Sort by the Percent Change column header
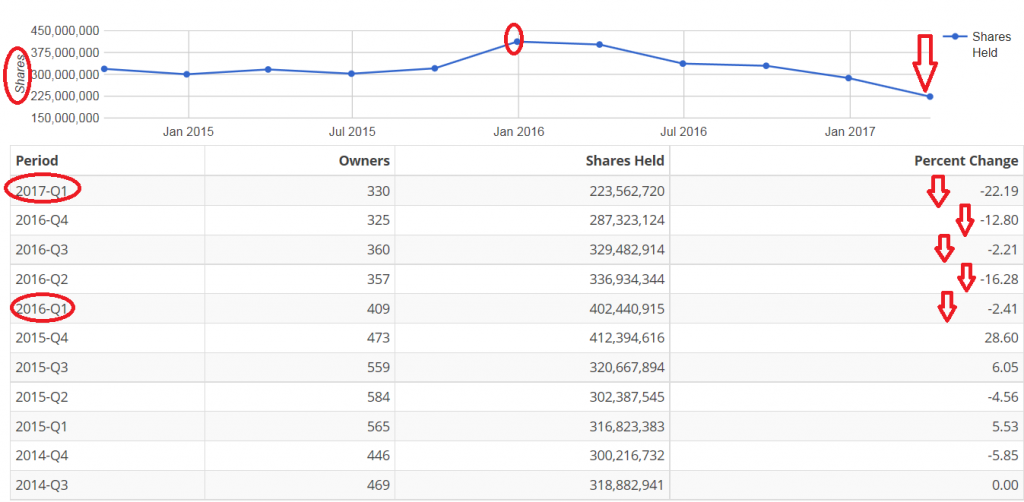 (x=966, y=161)
